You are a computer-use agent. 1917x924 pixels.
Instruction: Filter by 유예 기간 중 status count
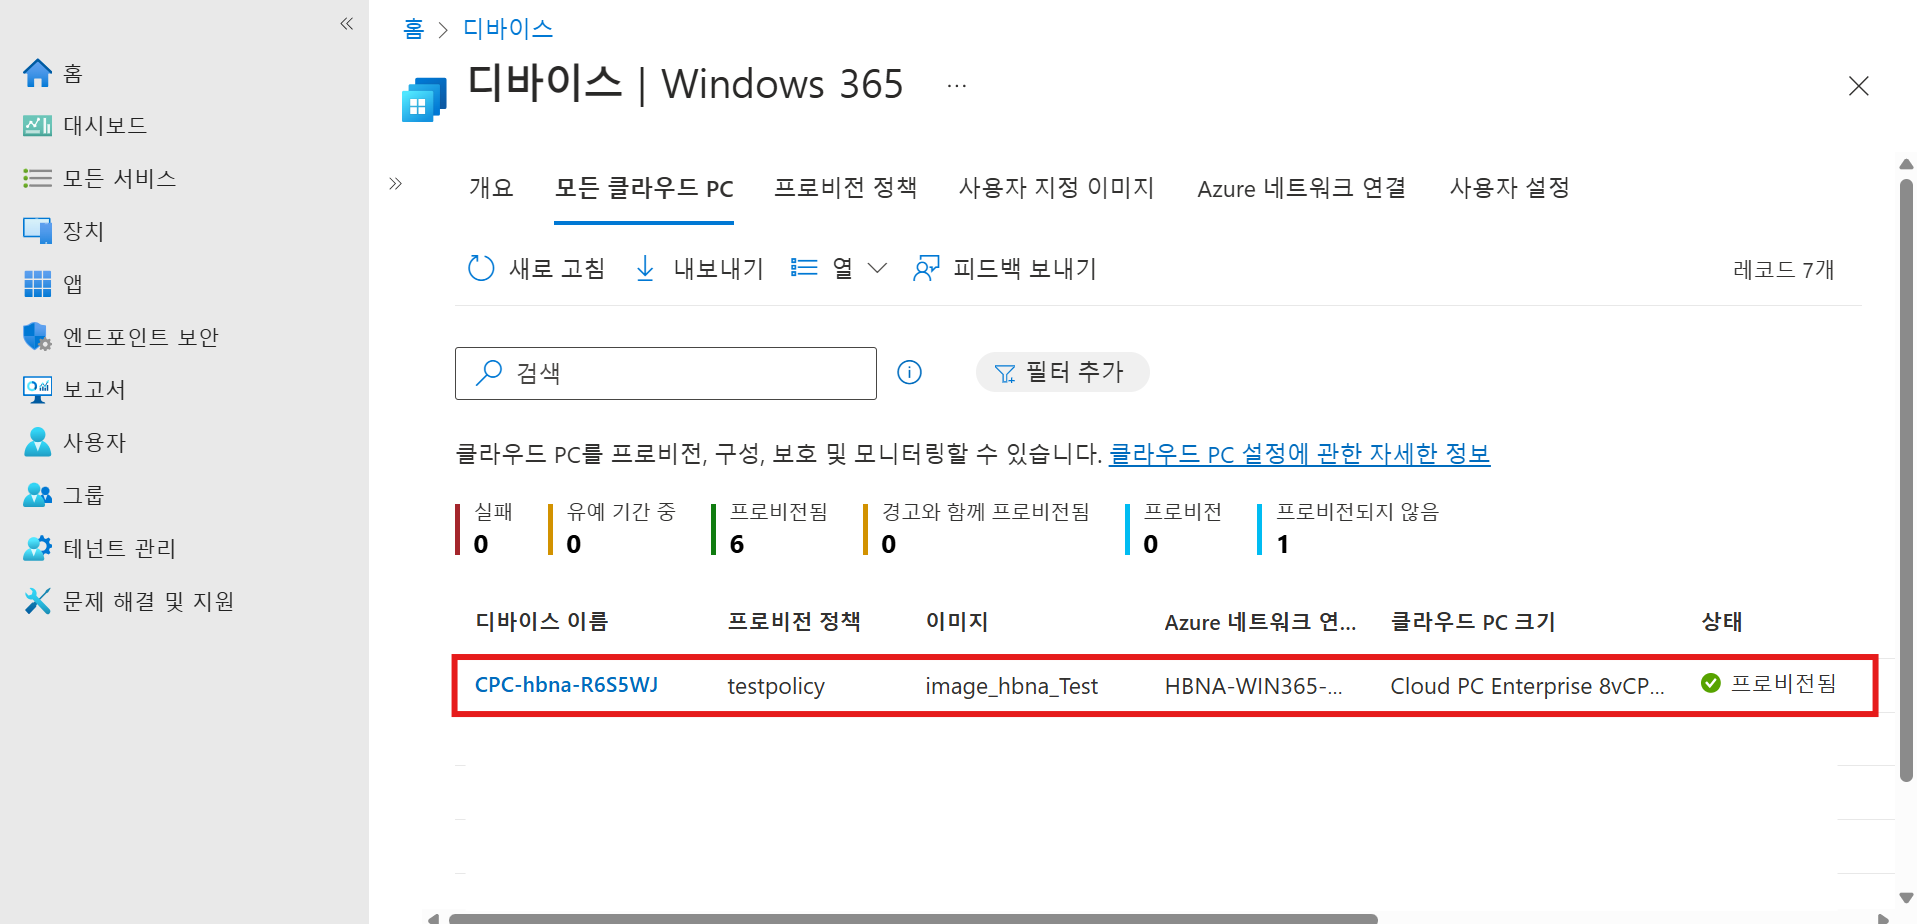(x=613, y=528)
